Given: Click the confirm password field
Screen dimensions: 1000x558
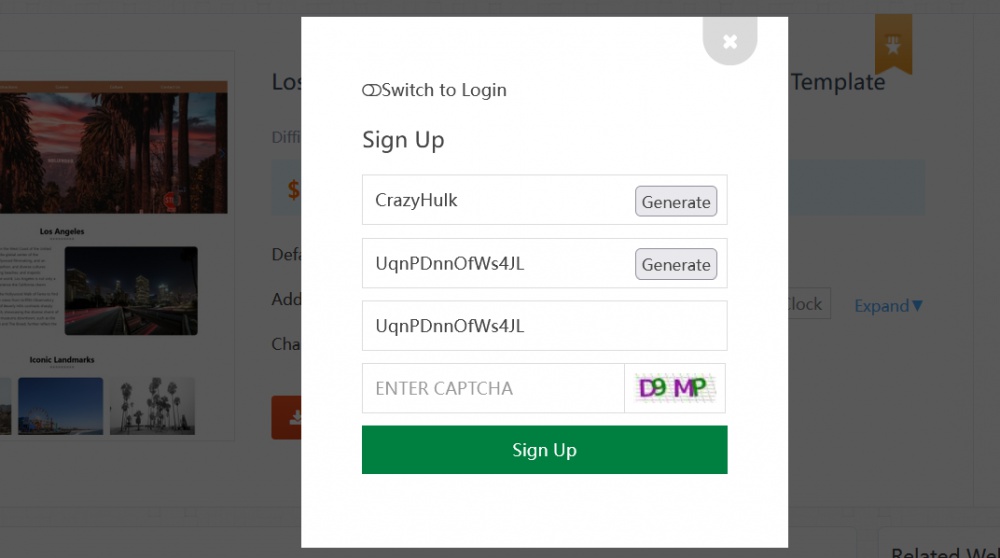Looking at the screenshot, I should point(544,325).
